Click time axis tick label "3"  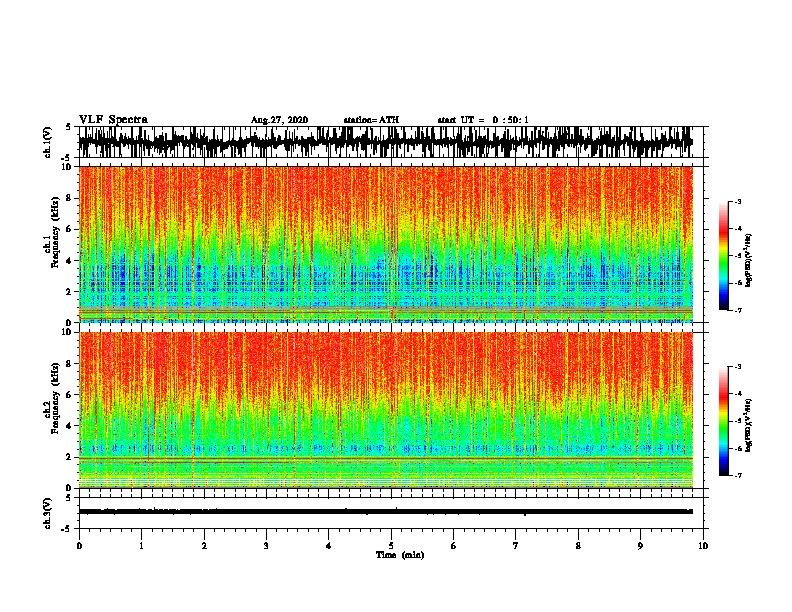coord(266,546)
